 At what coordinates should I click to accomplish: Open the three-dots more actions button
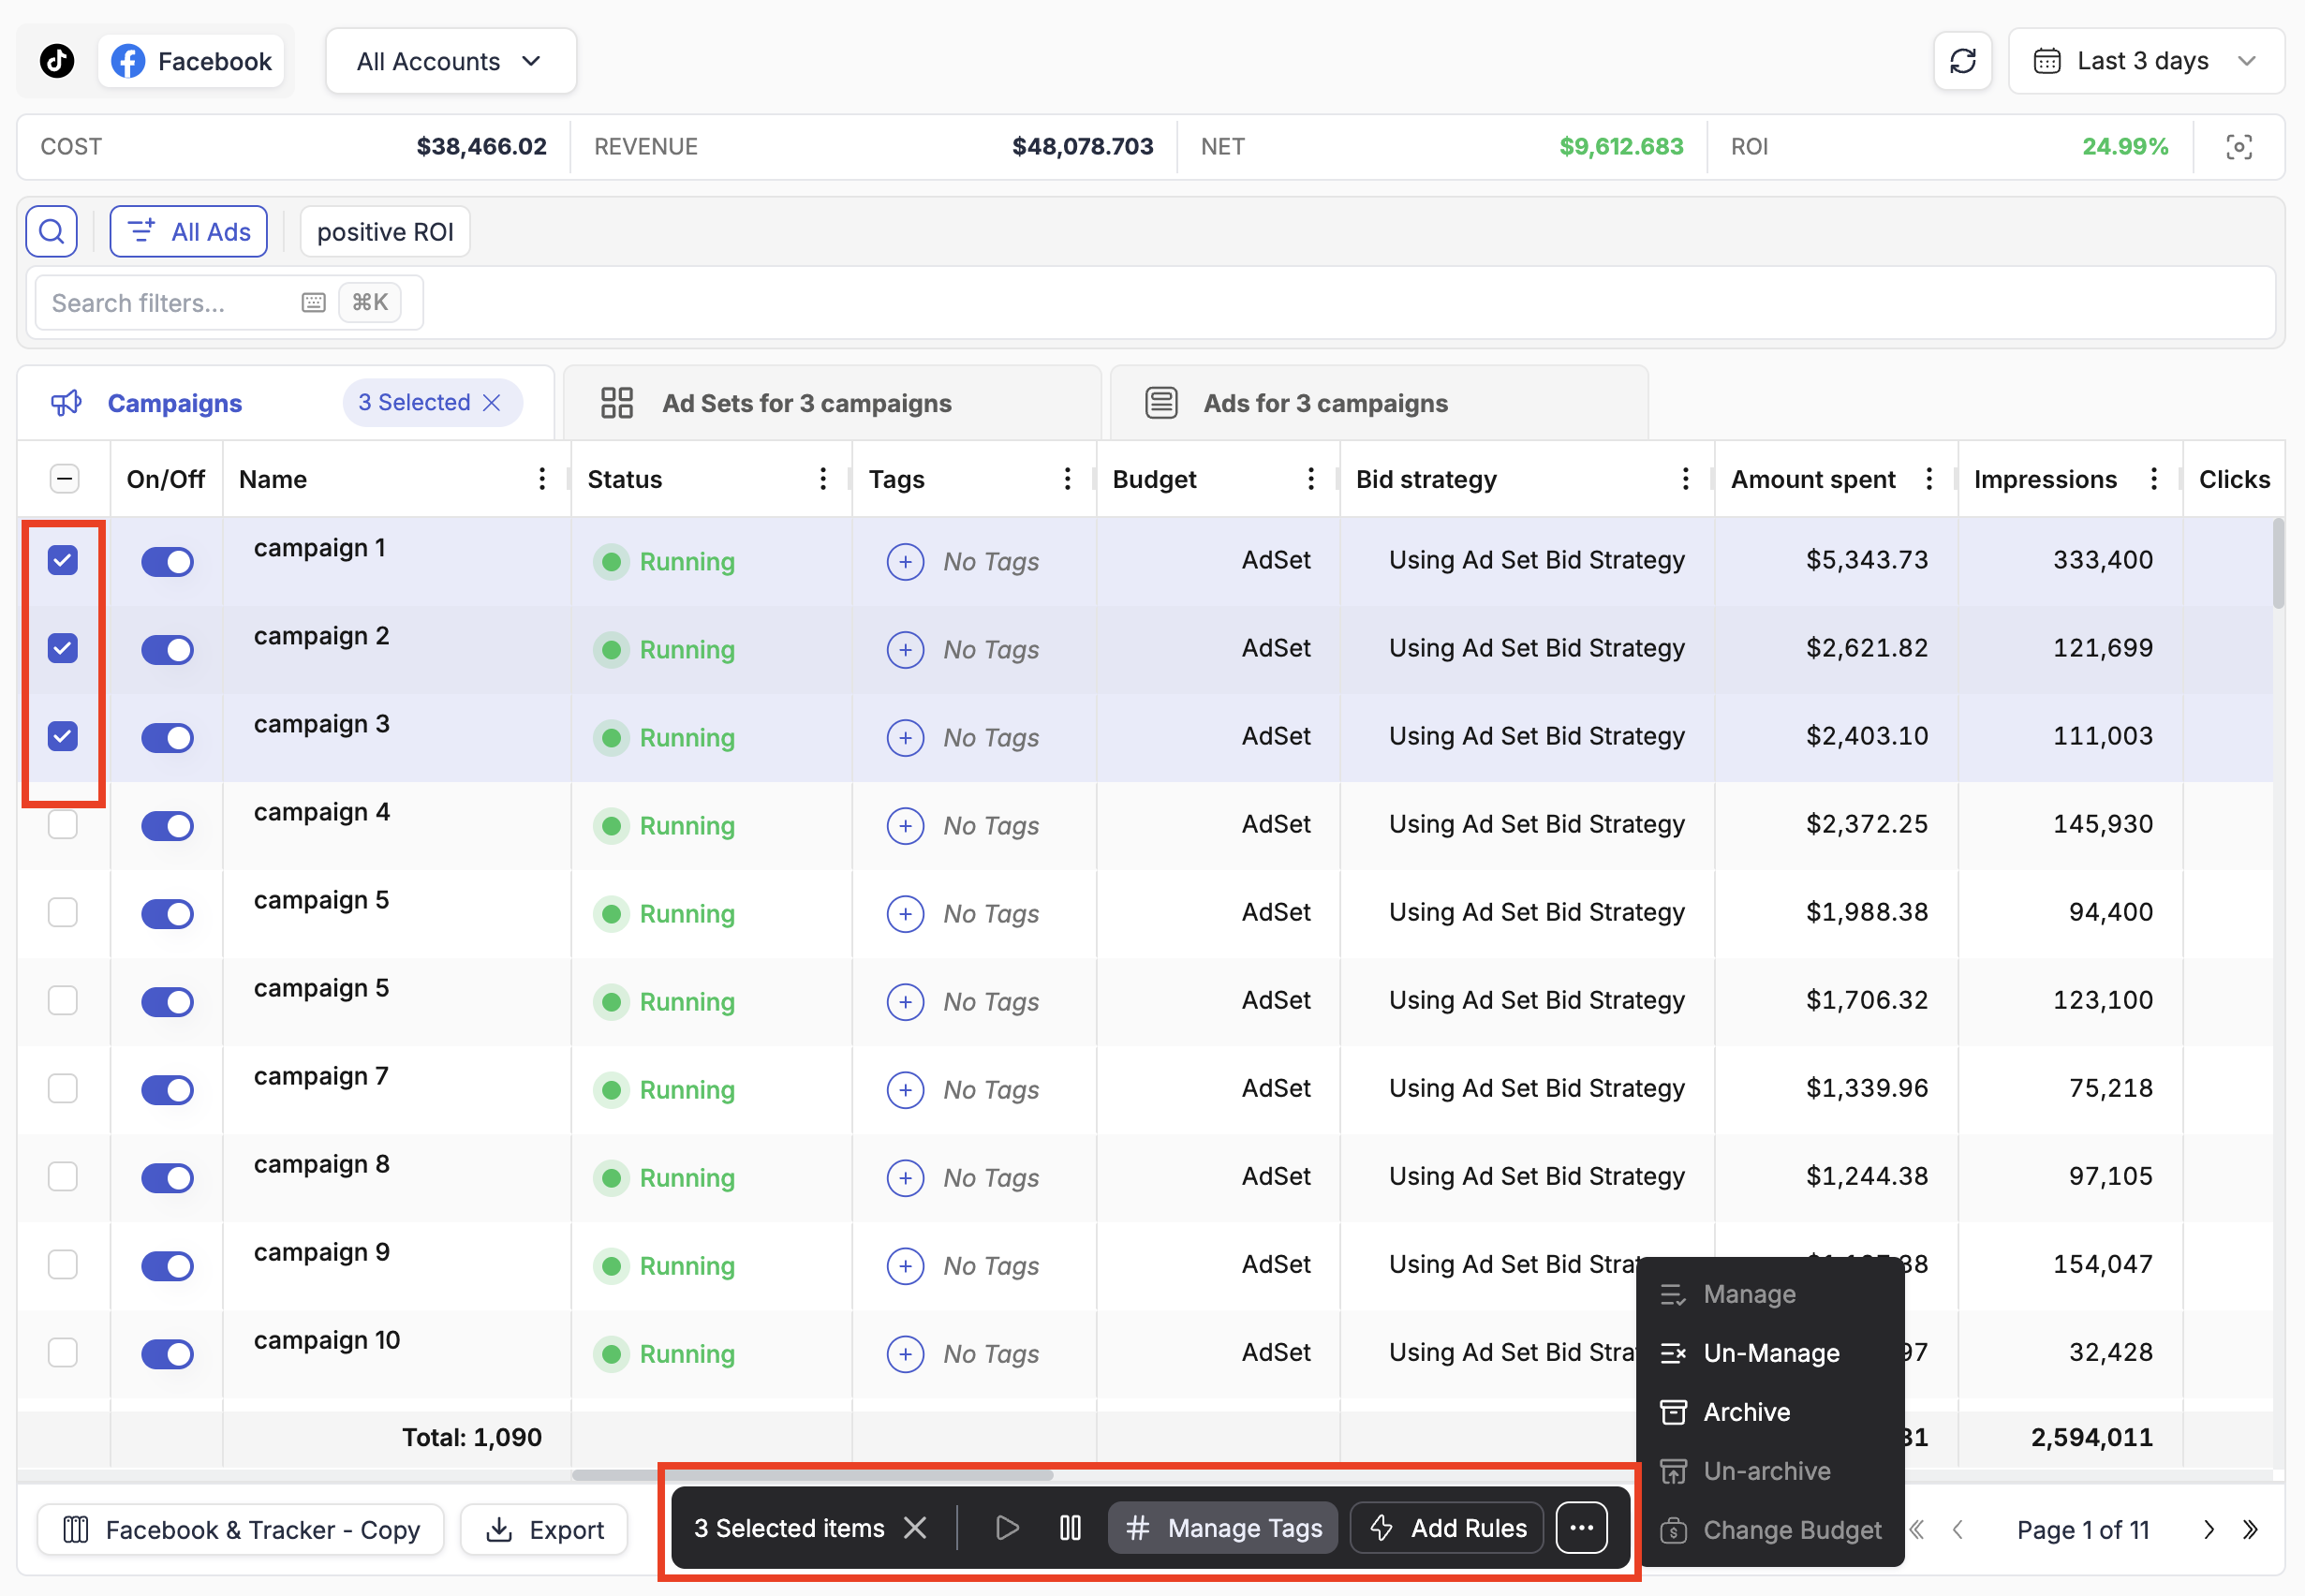(x=1581, y=1528)
